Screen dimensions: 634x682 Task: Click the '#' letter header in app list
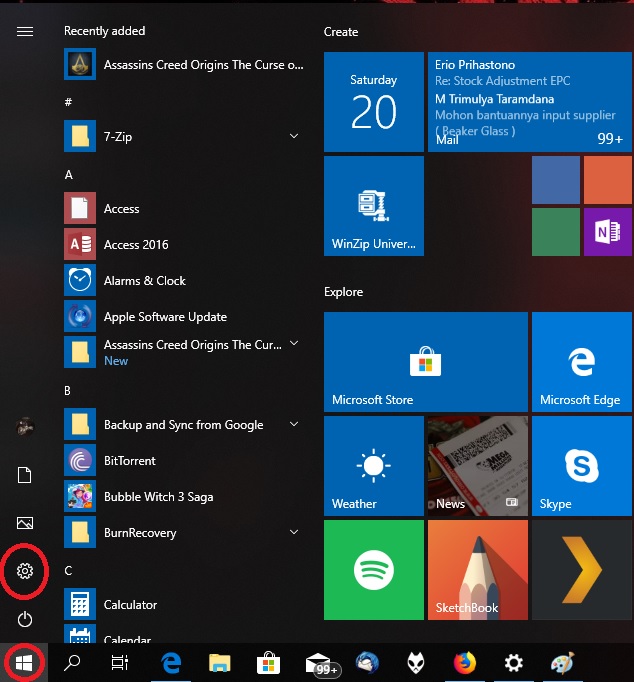point(68,102)
